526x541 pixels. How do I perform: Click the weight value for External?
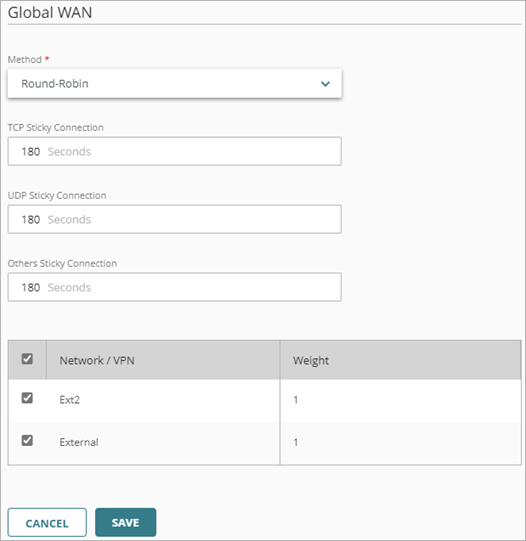tap(296, 442)
